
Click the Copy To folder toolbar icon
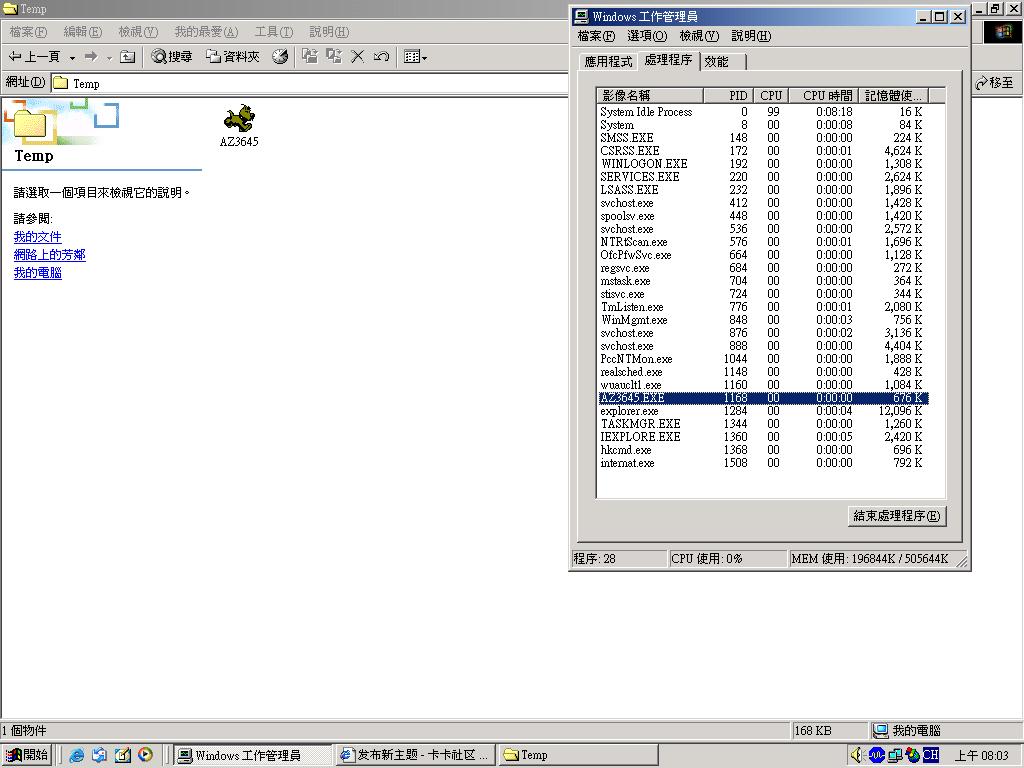(x=334, y=57)
